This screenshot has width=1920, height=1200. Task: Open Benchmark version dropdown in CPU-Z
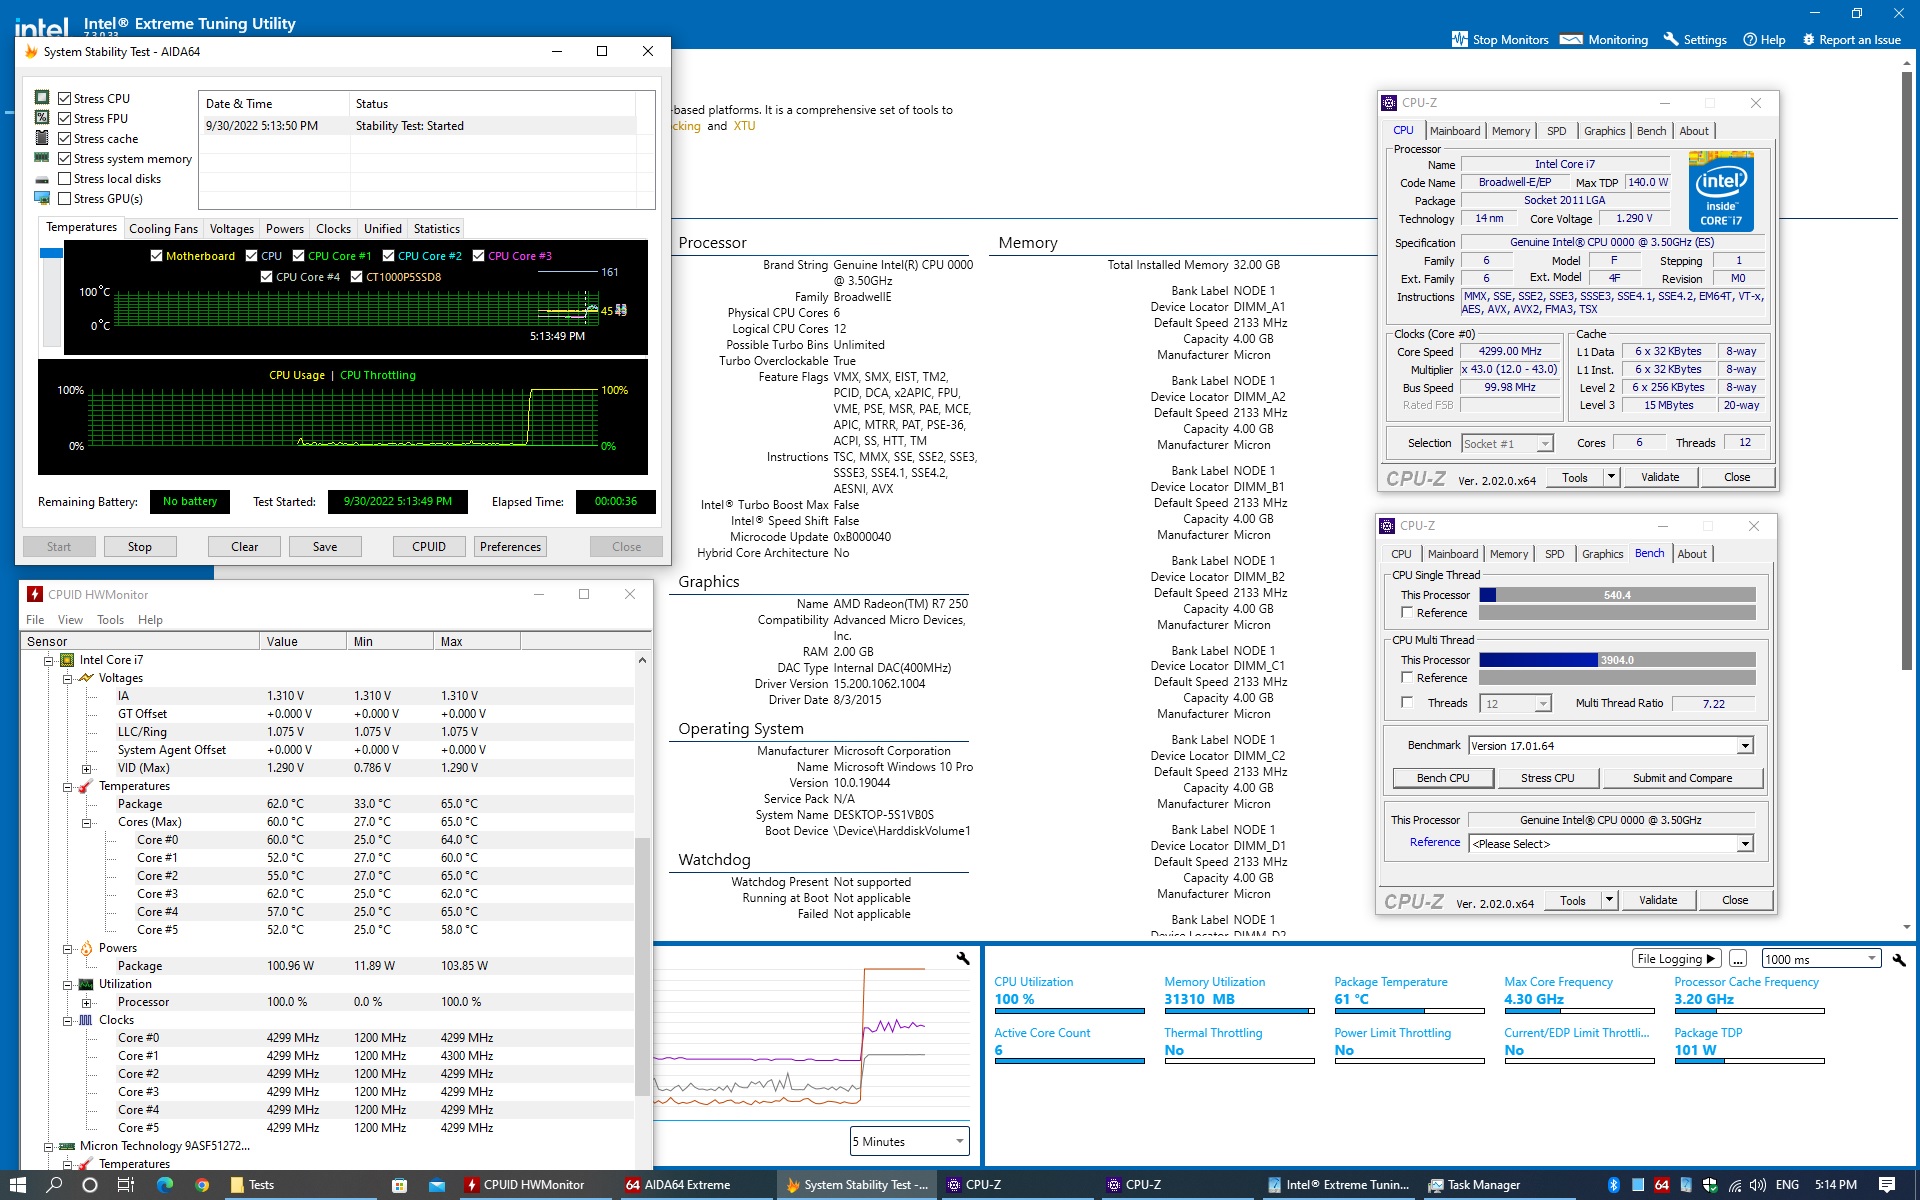coord(1745,746)
